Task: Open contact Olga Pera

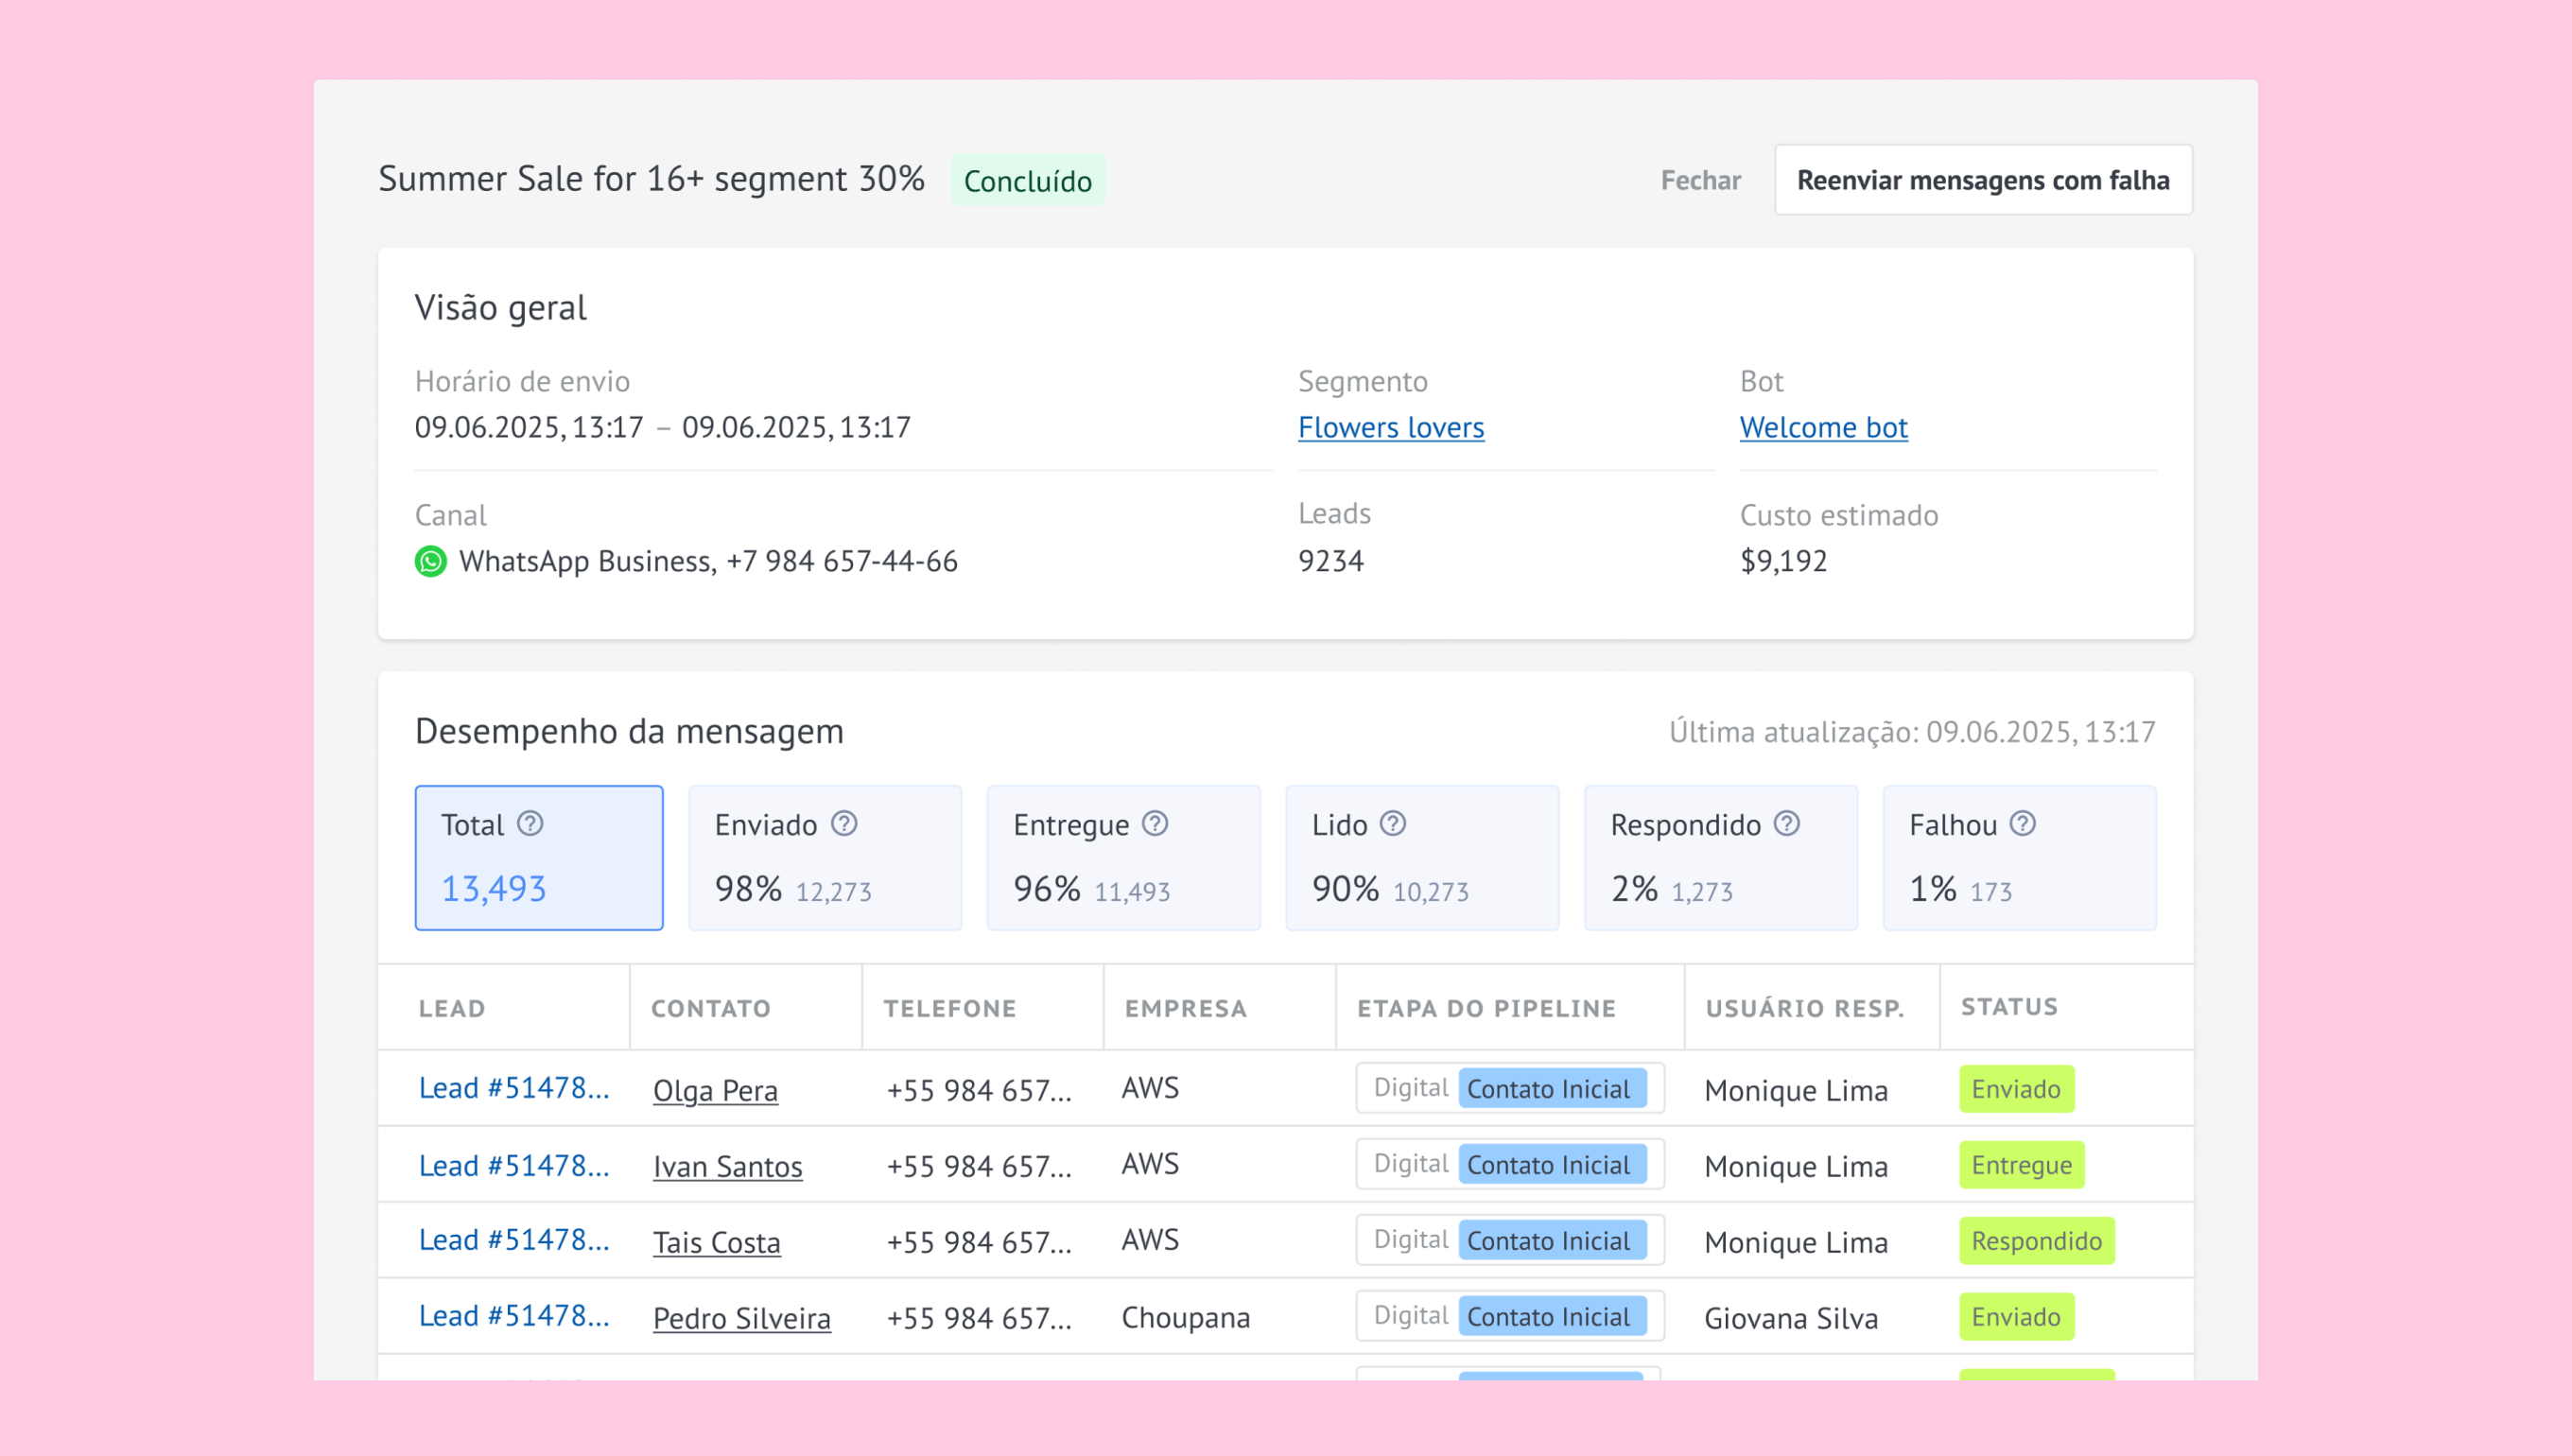Action: coord(715,1090)
